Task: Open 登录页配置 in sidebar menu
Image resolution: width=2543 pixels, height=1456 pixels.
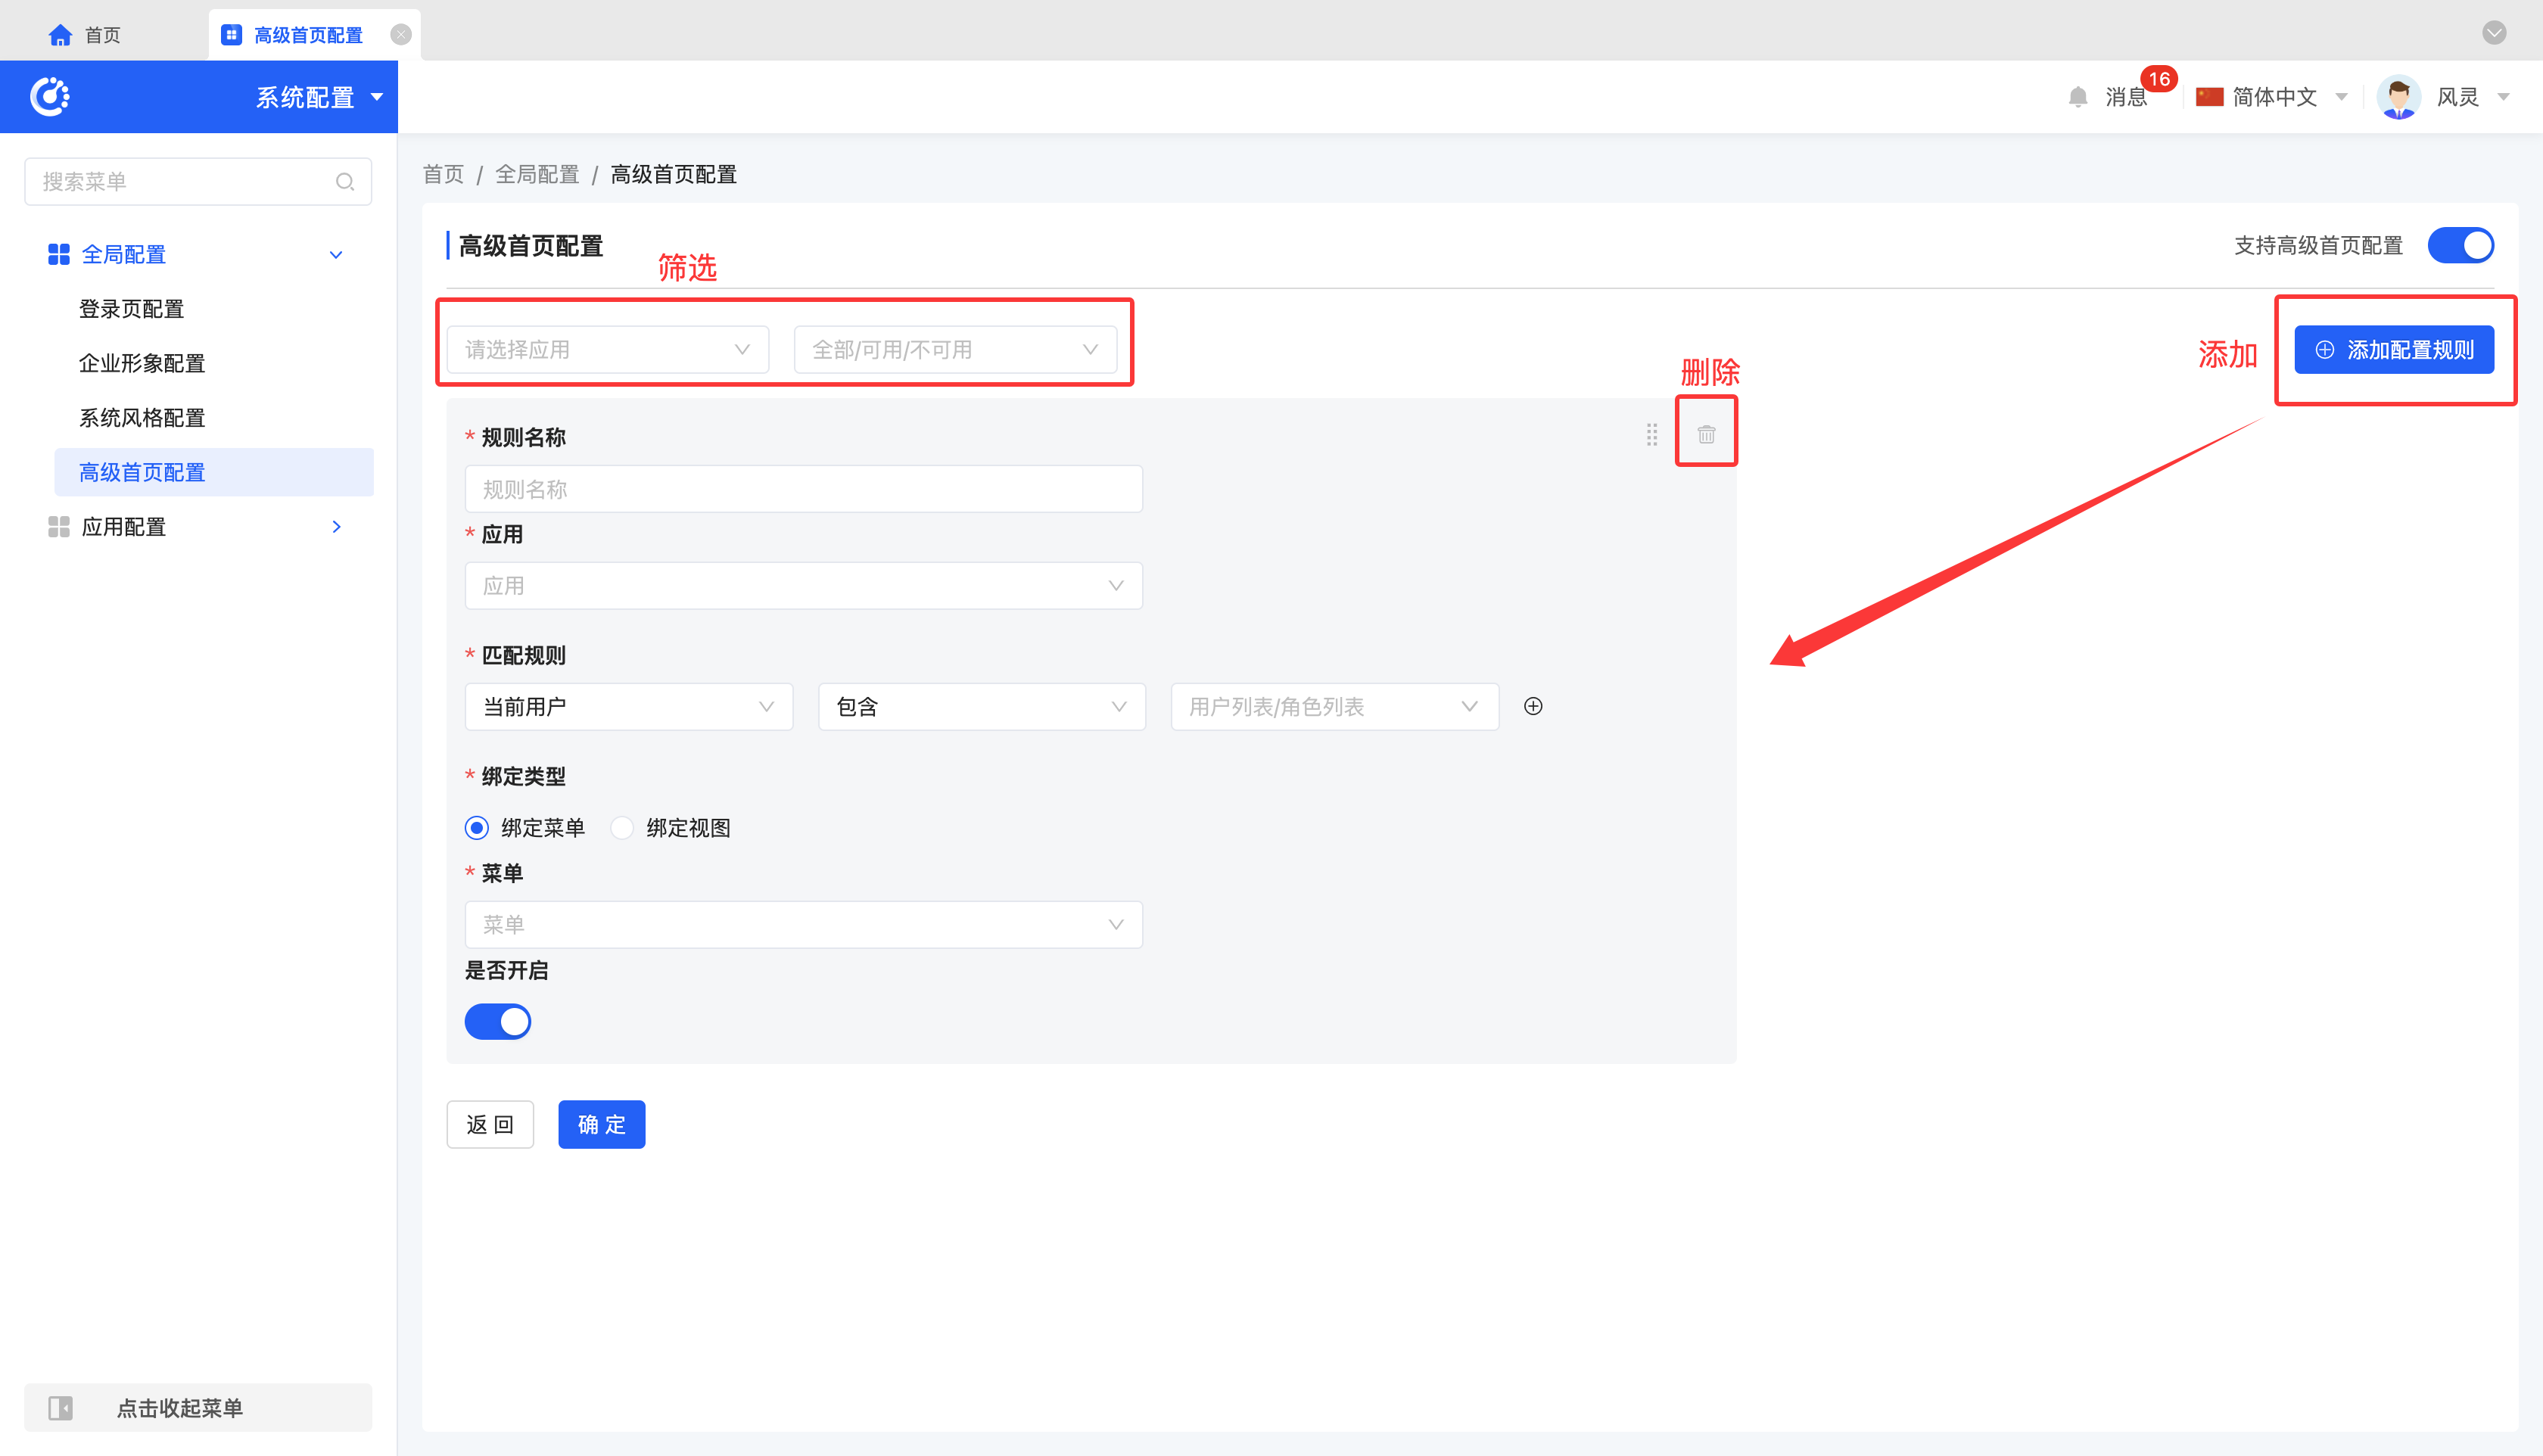Action: click(131, 309)
